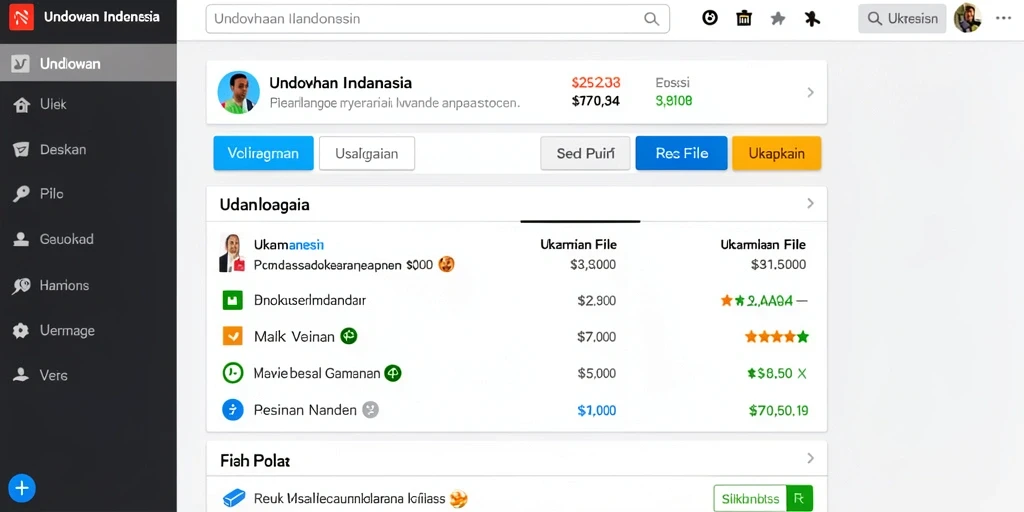Click the Undovhaan search input field
This screenshot has width=1024, height=512.
click(438, 19)
